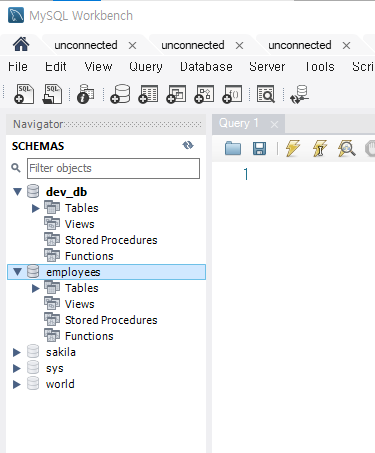Collapse the dev_db schema
The height and width of the screenshot is (453, 375).
[17, 192]
